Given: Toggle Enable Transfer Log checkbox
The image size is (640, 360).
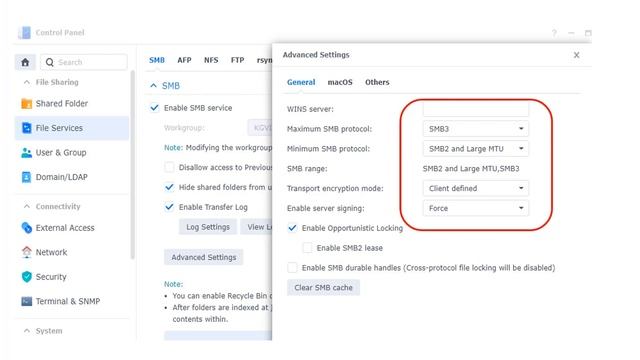Looking at the screenshot, I should pyautogui.click(x=169, y=207).
